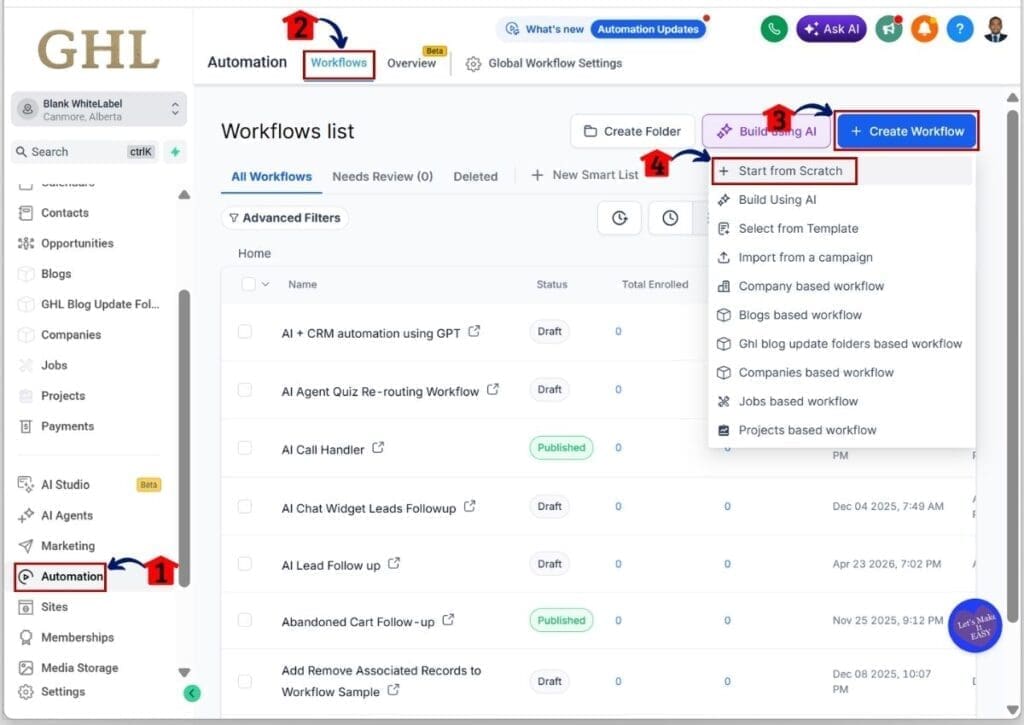1024x725 pixels.
Task: Open the Ask AI button
Action: click(x=831, y=29)
